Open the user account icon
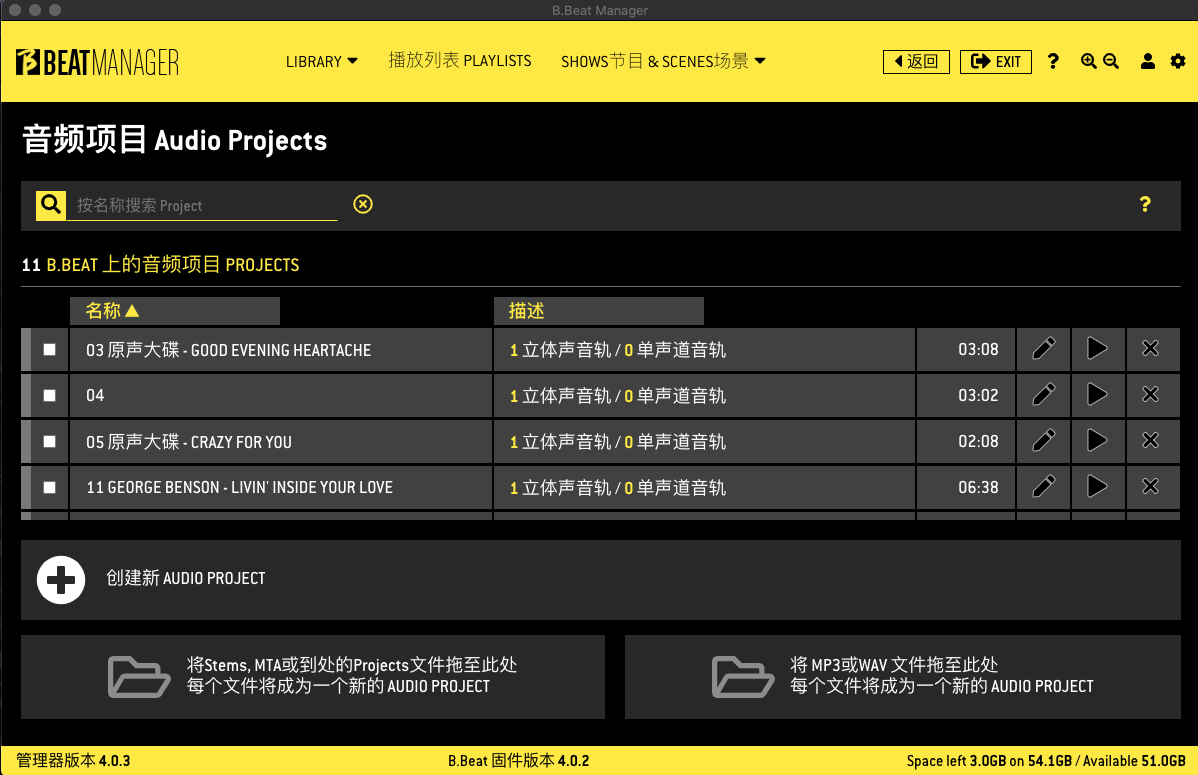 [x=1148, y=61]
